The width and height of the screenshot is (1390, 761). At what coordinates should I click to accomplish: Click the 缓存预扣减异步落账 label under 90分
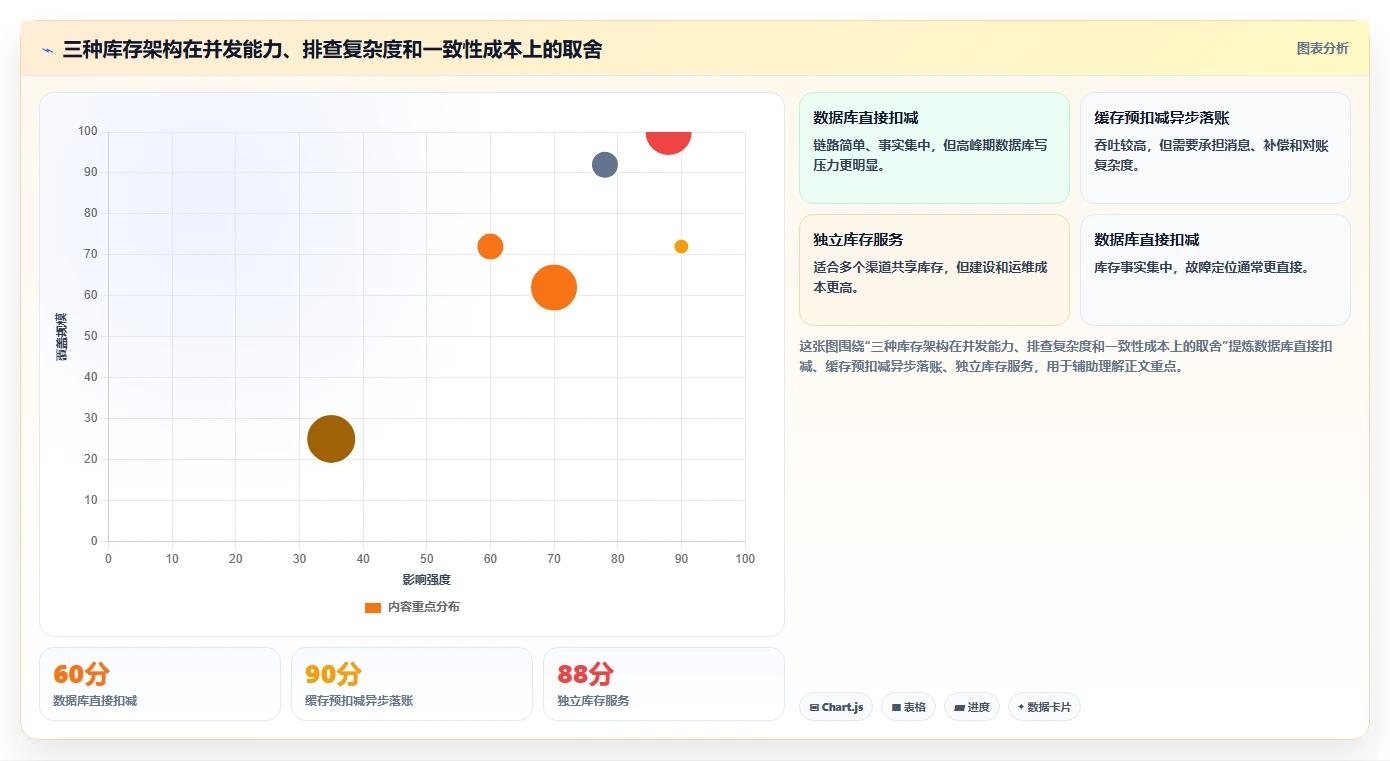[x=359, y=701]
